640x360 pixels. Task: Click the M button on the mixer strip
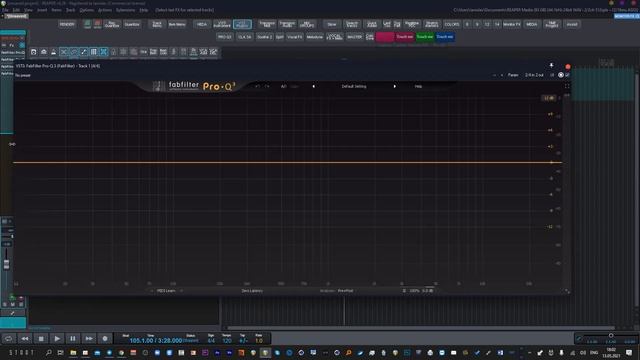[x=13, y=304]
